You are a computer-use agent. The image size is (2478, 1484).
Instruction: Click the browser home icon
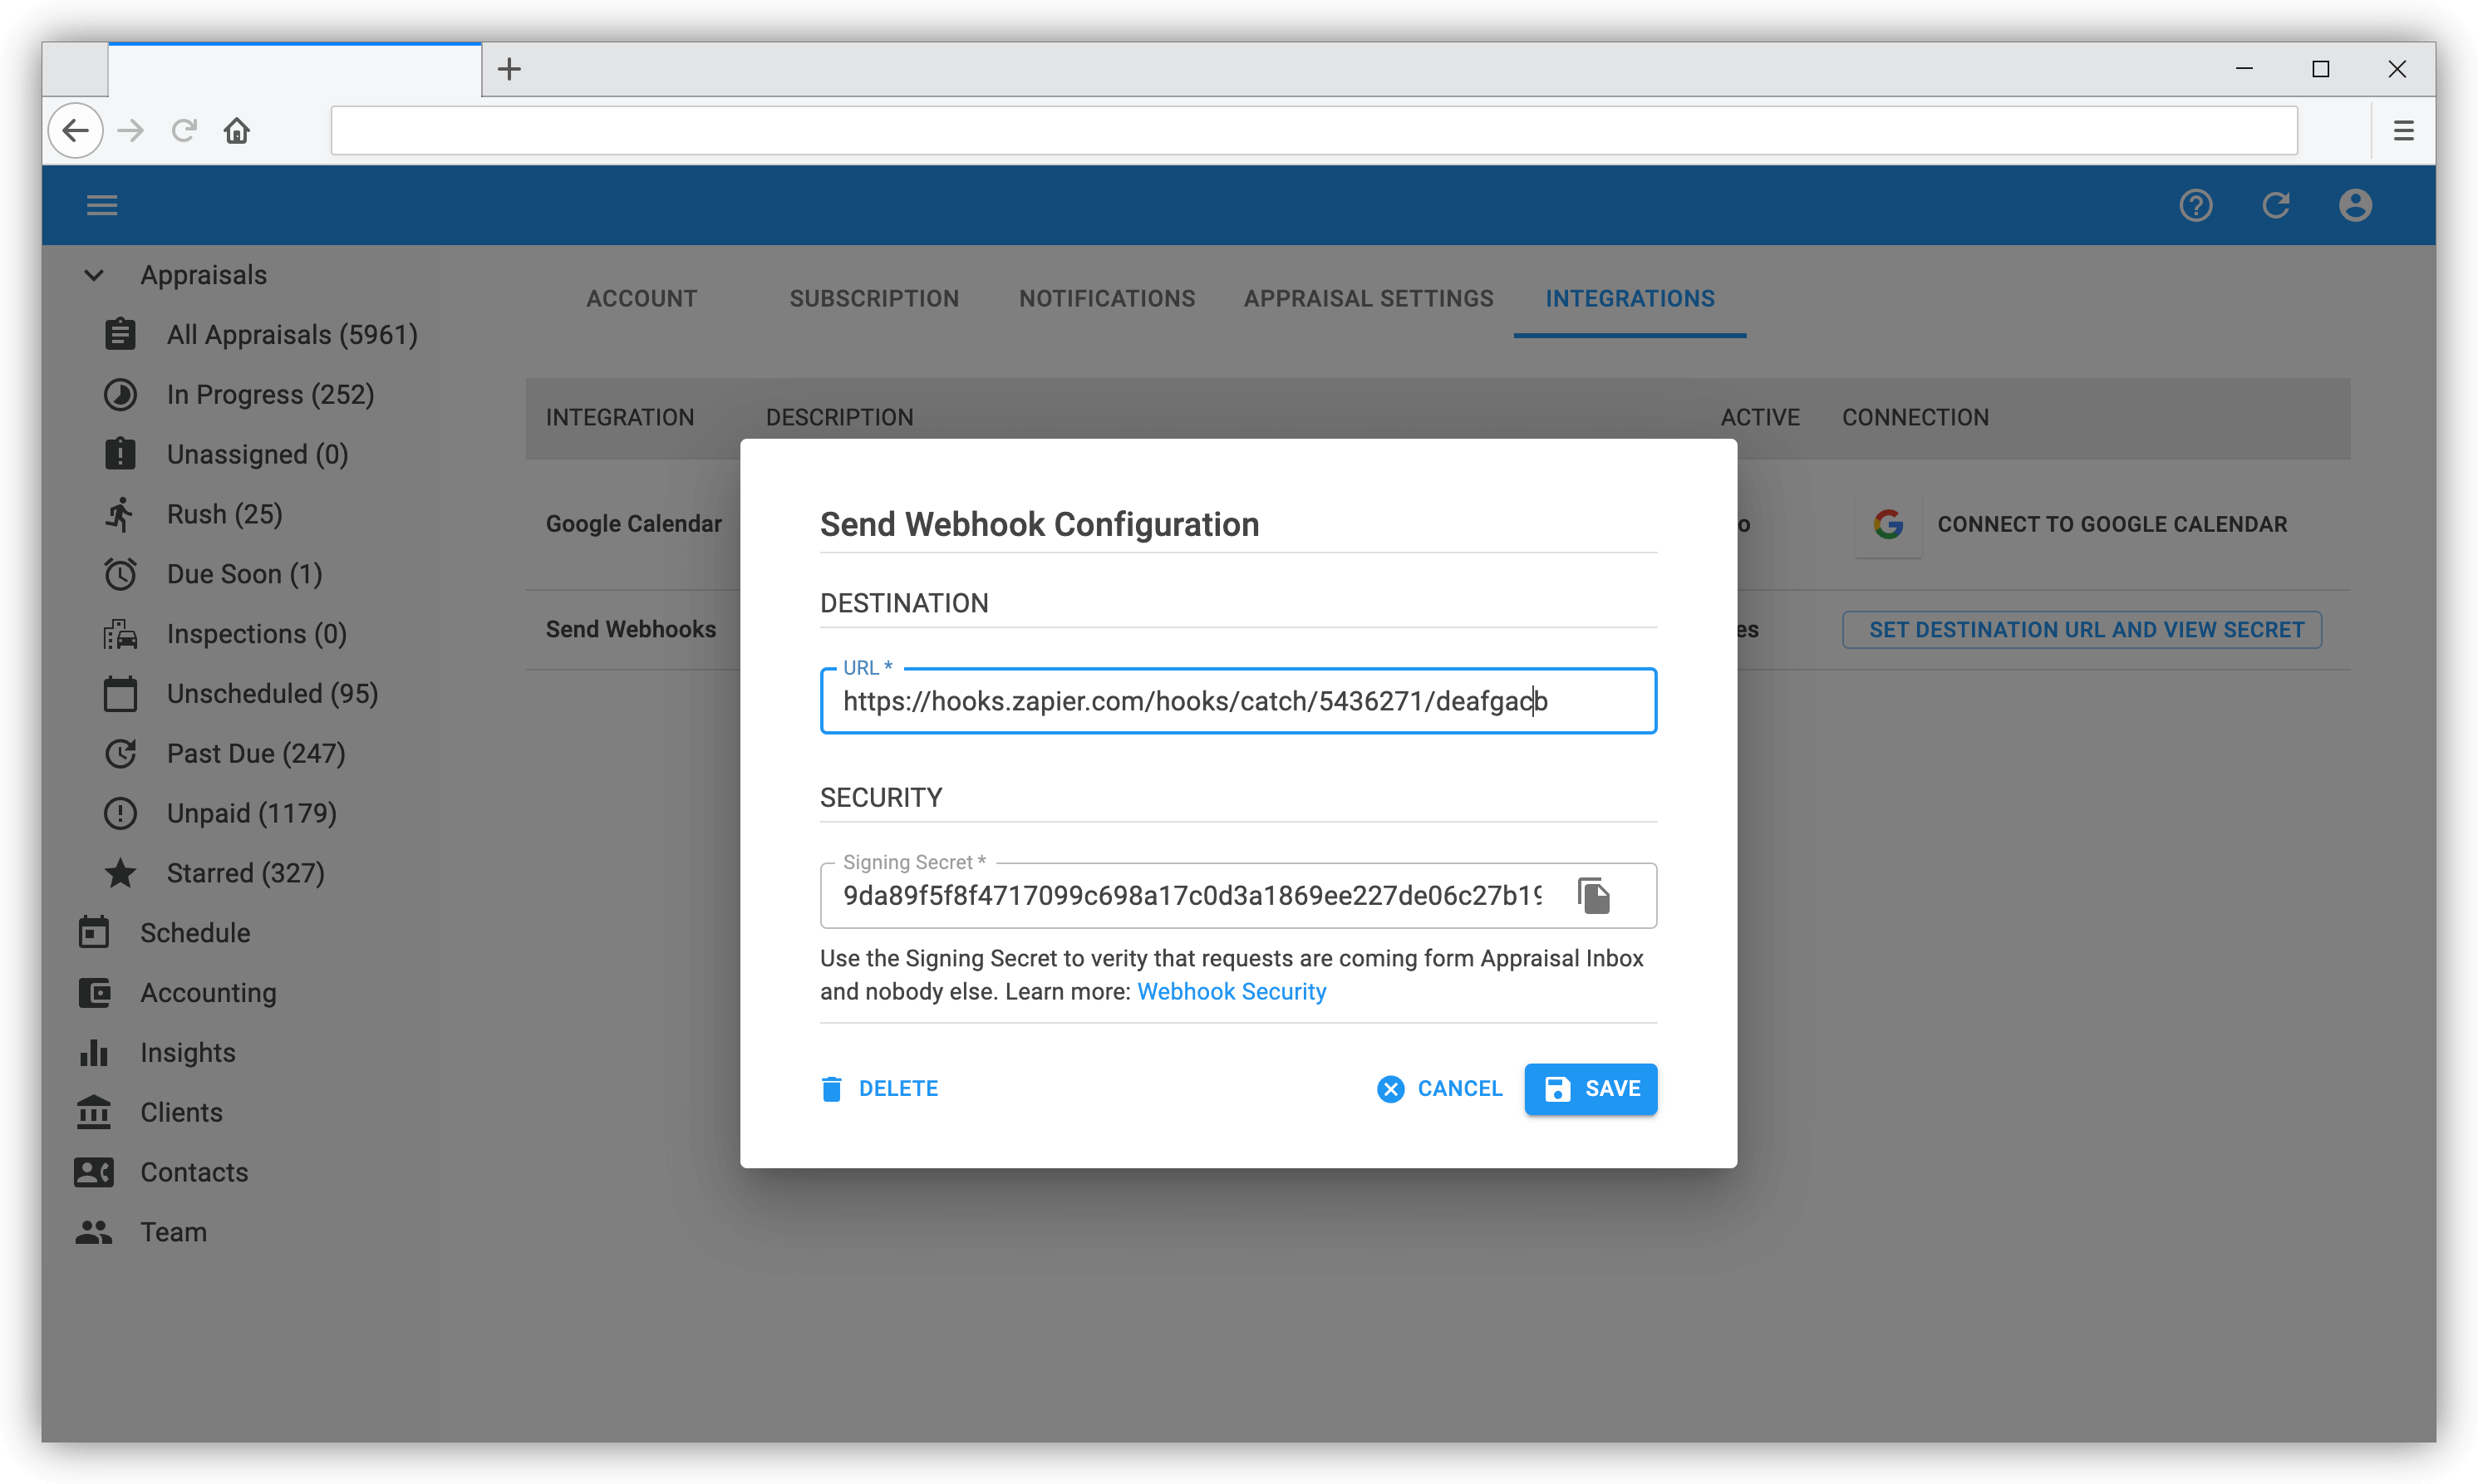(237, 131)
